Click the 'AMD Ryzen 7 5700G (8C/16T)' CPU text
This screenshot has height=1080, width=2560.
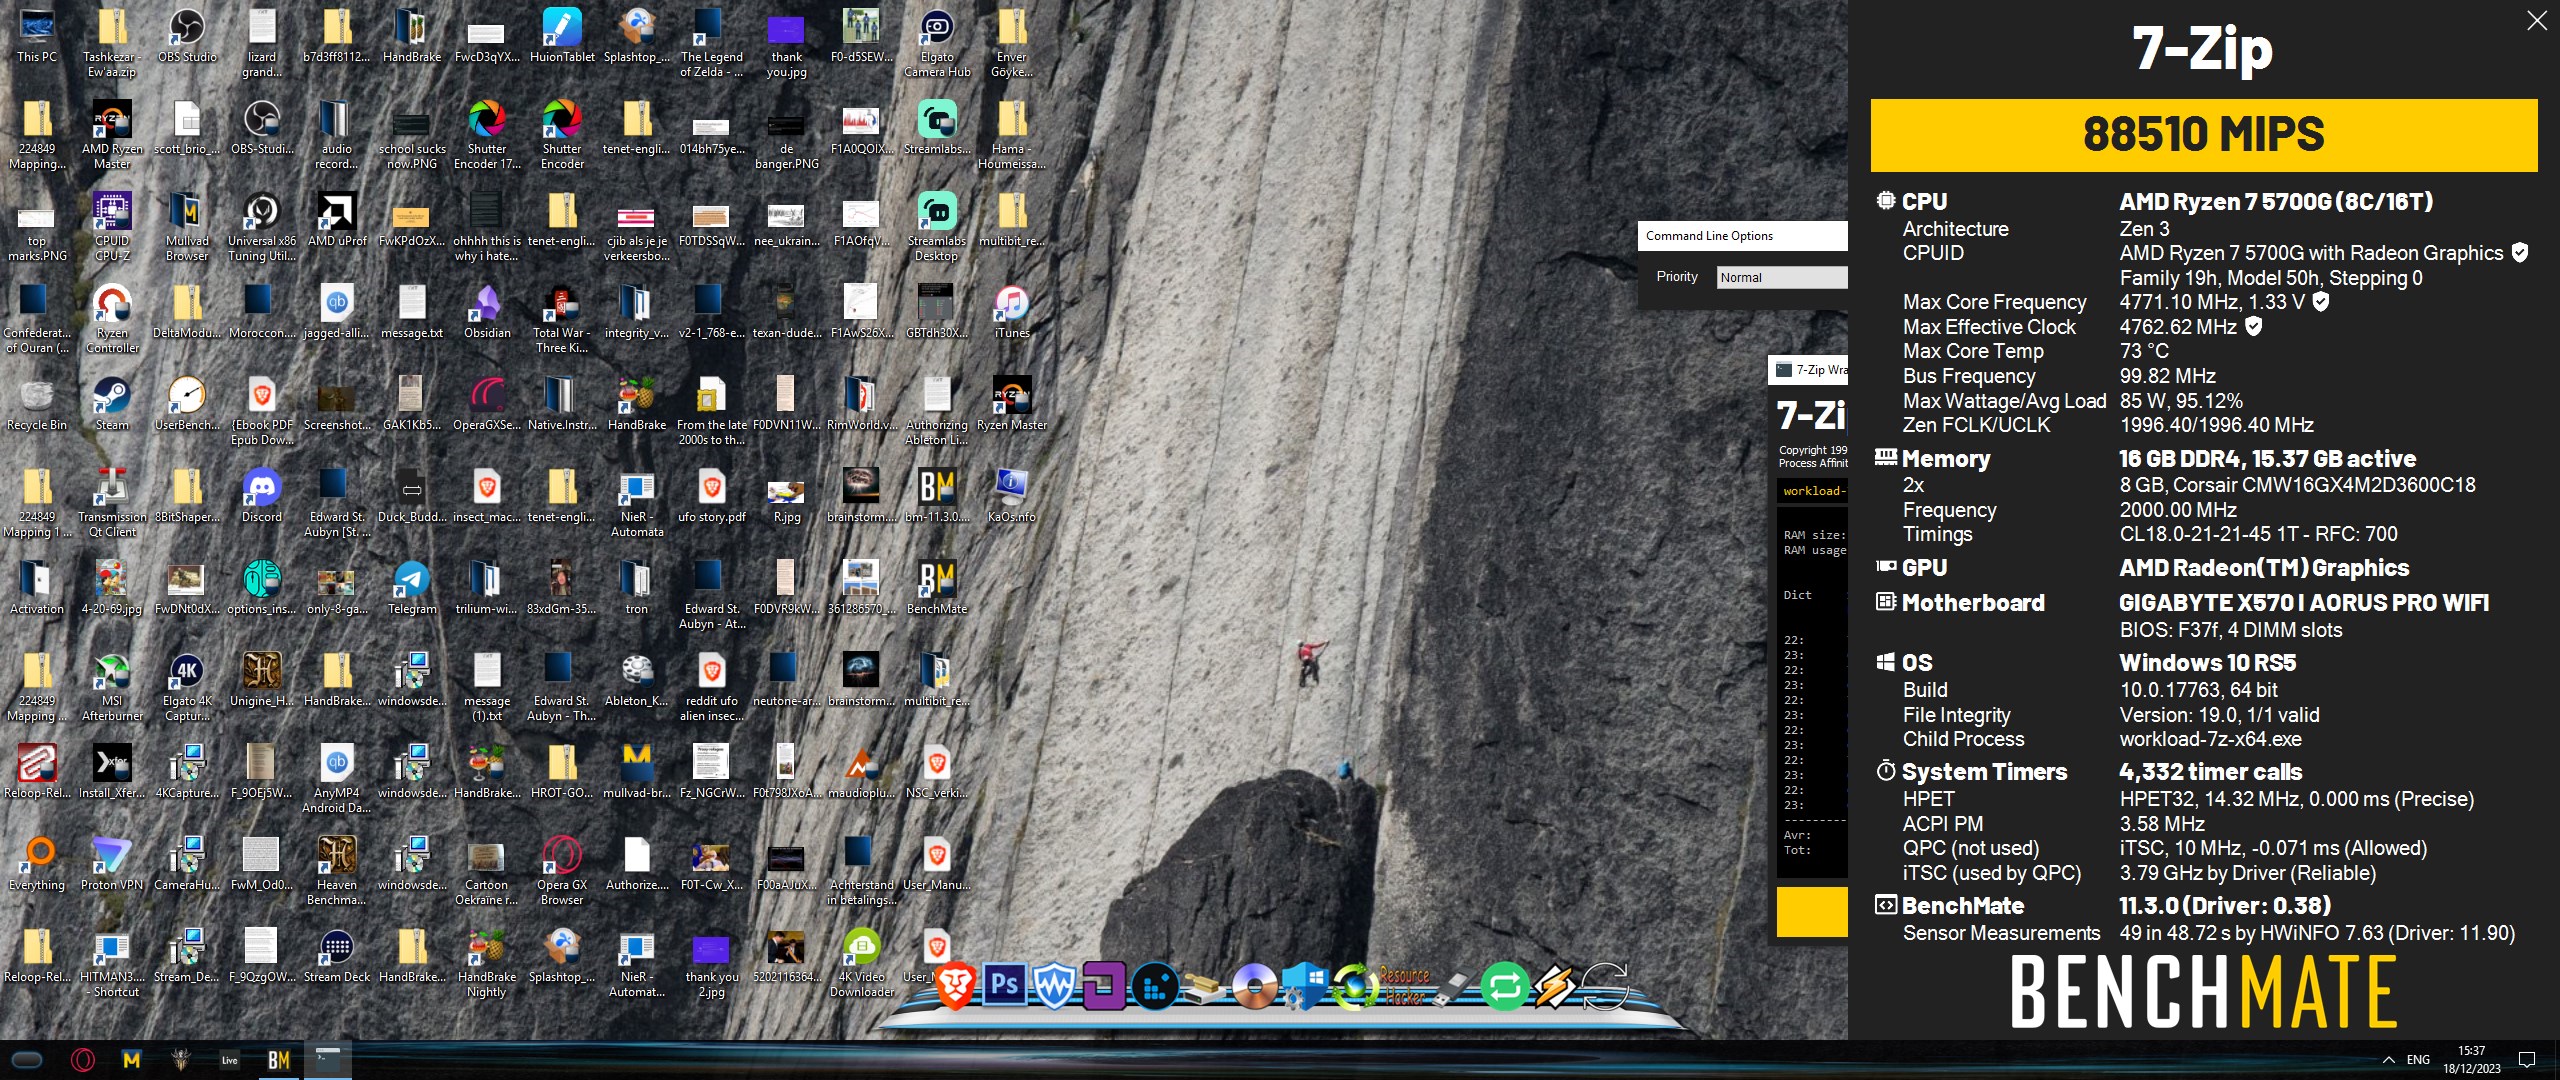[2276, 201]
